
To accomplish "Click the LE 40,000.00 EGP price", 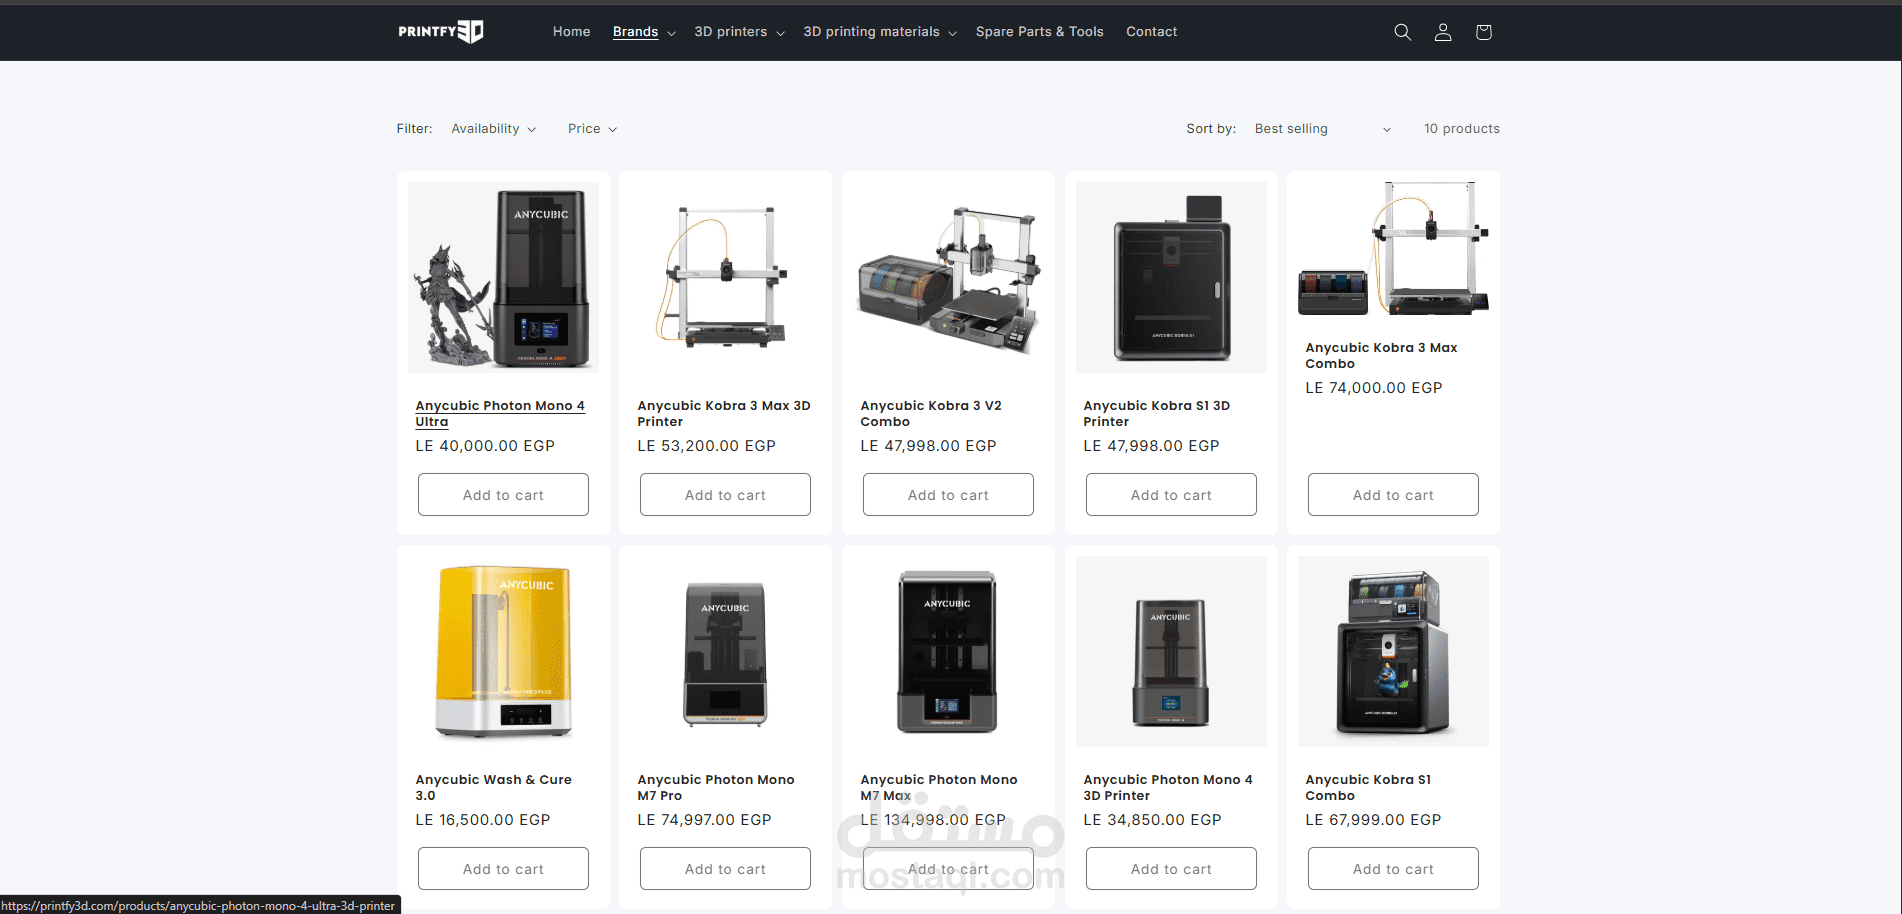I will tap(485, 446).
